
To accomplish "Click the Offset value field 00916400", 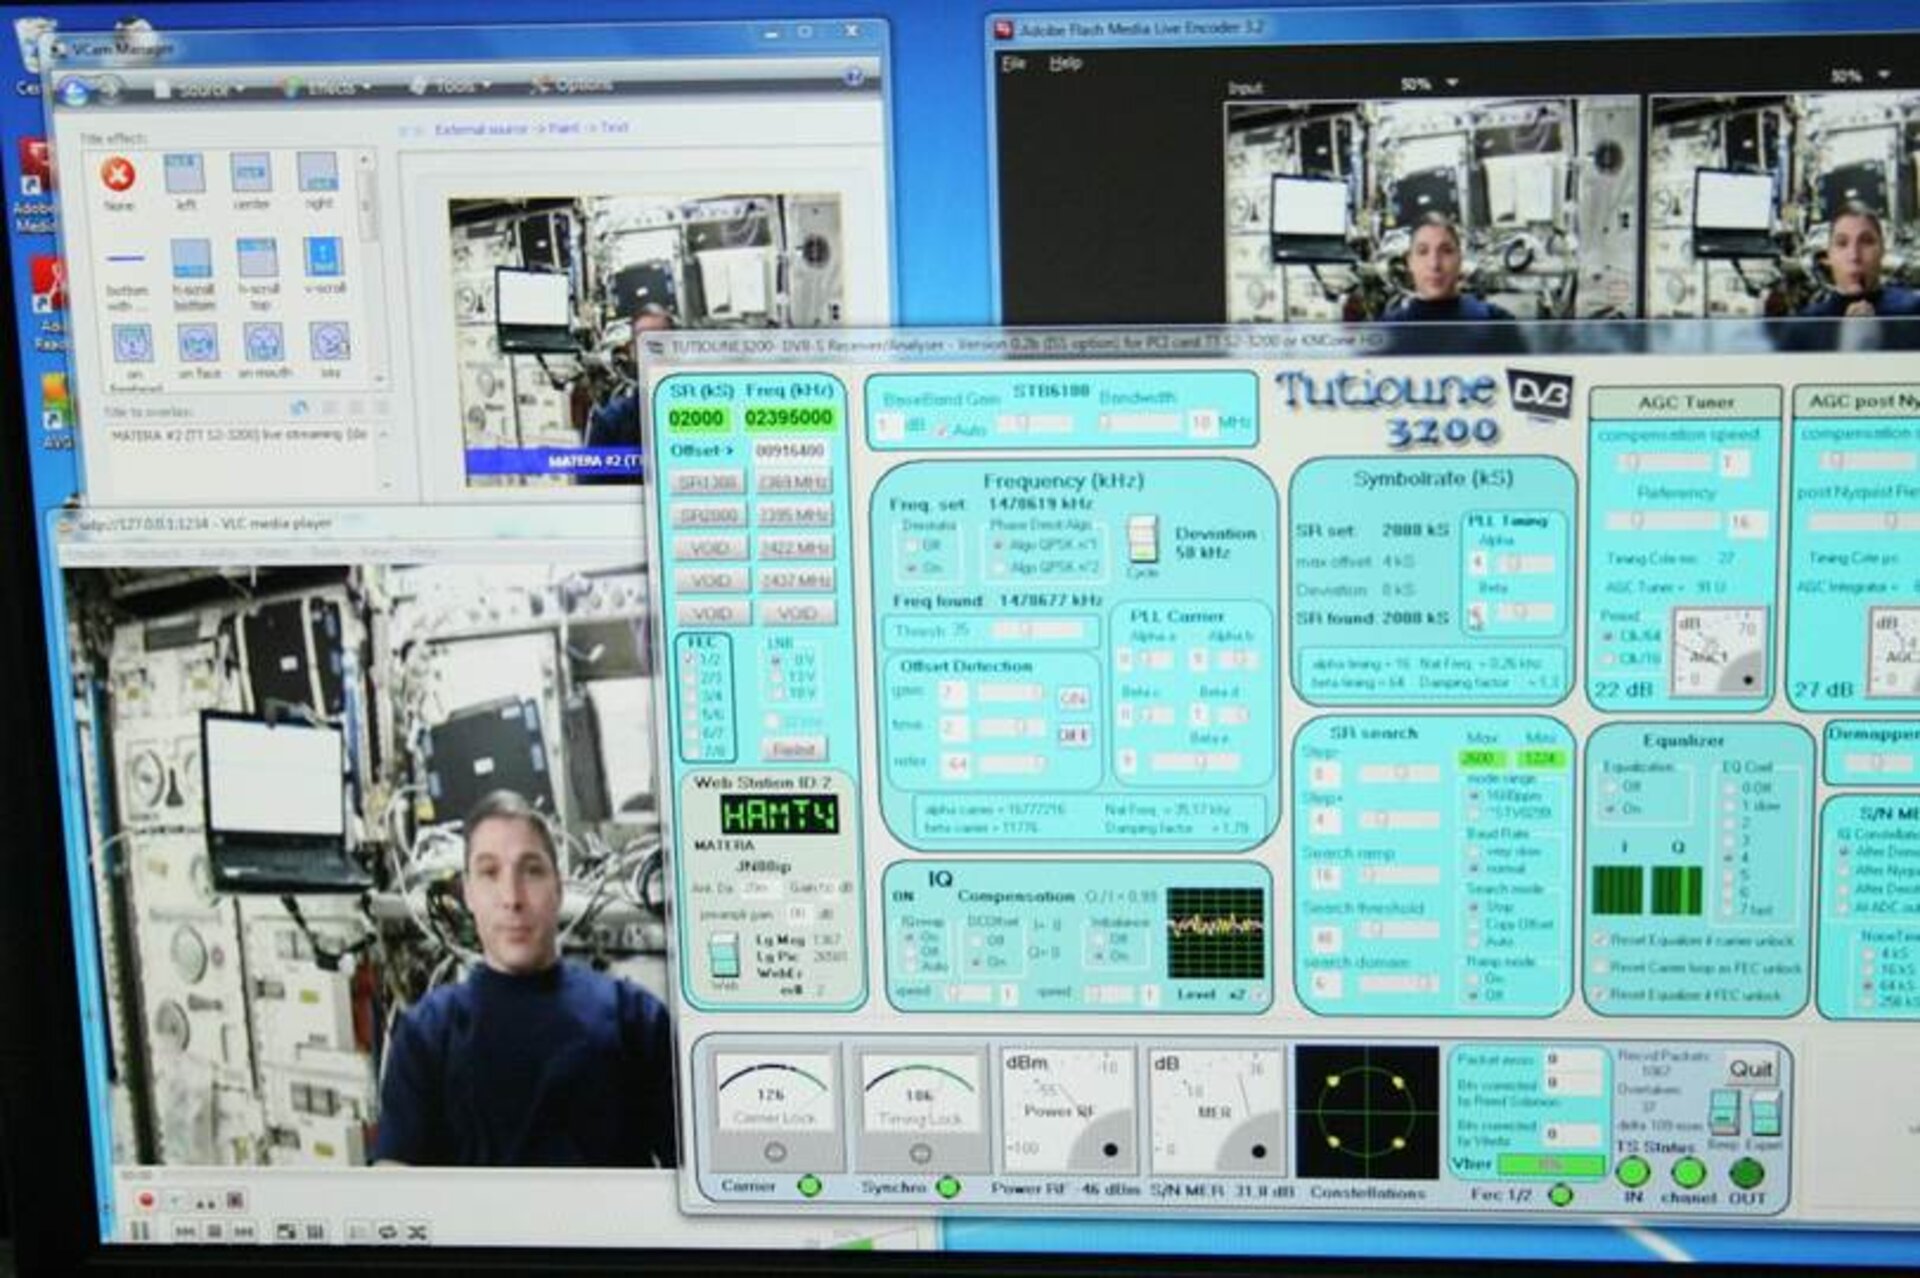I will pyautogui.click(x=790, y=451).
